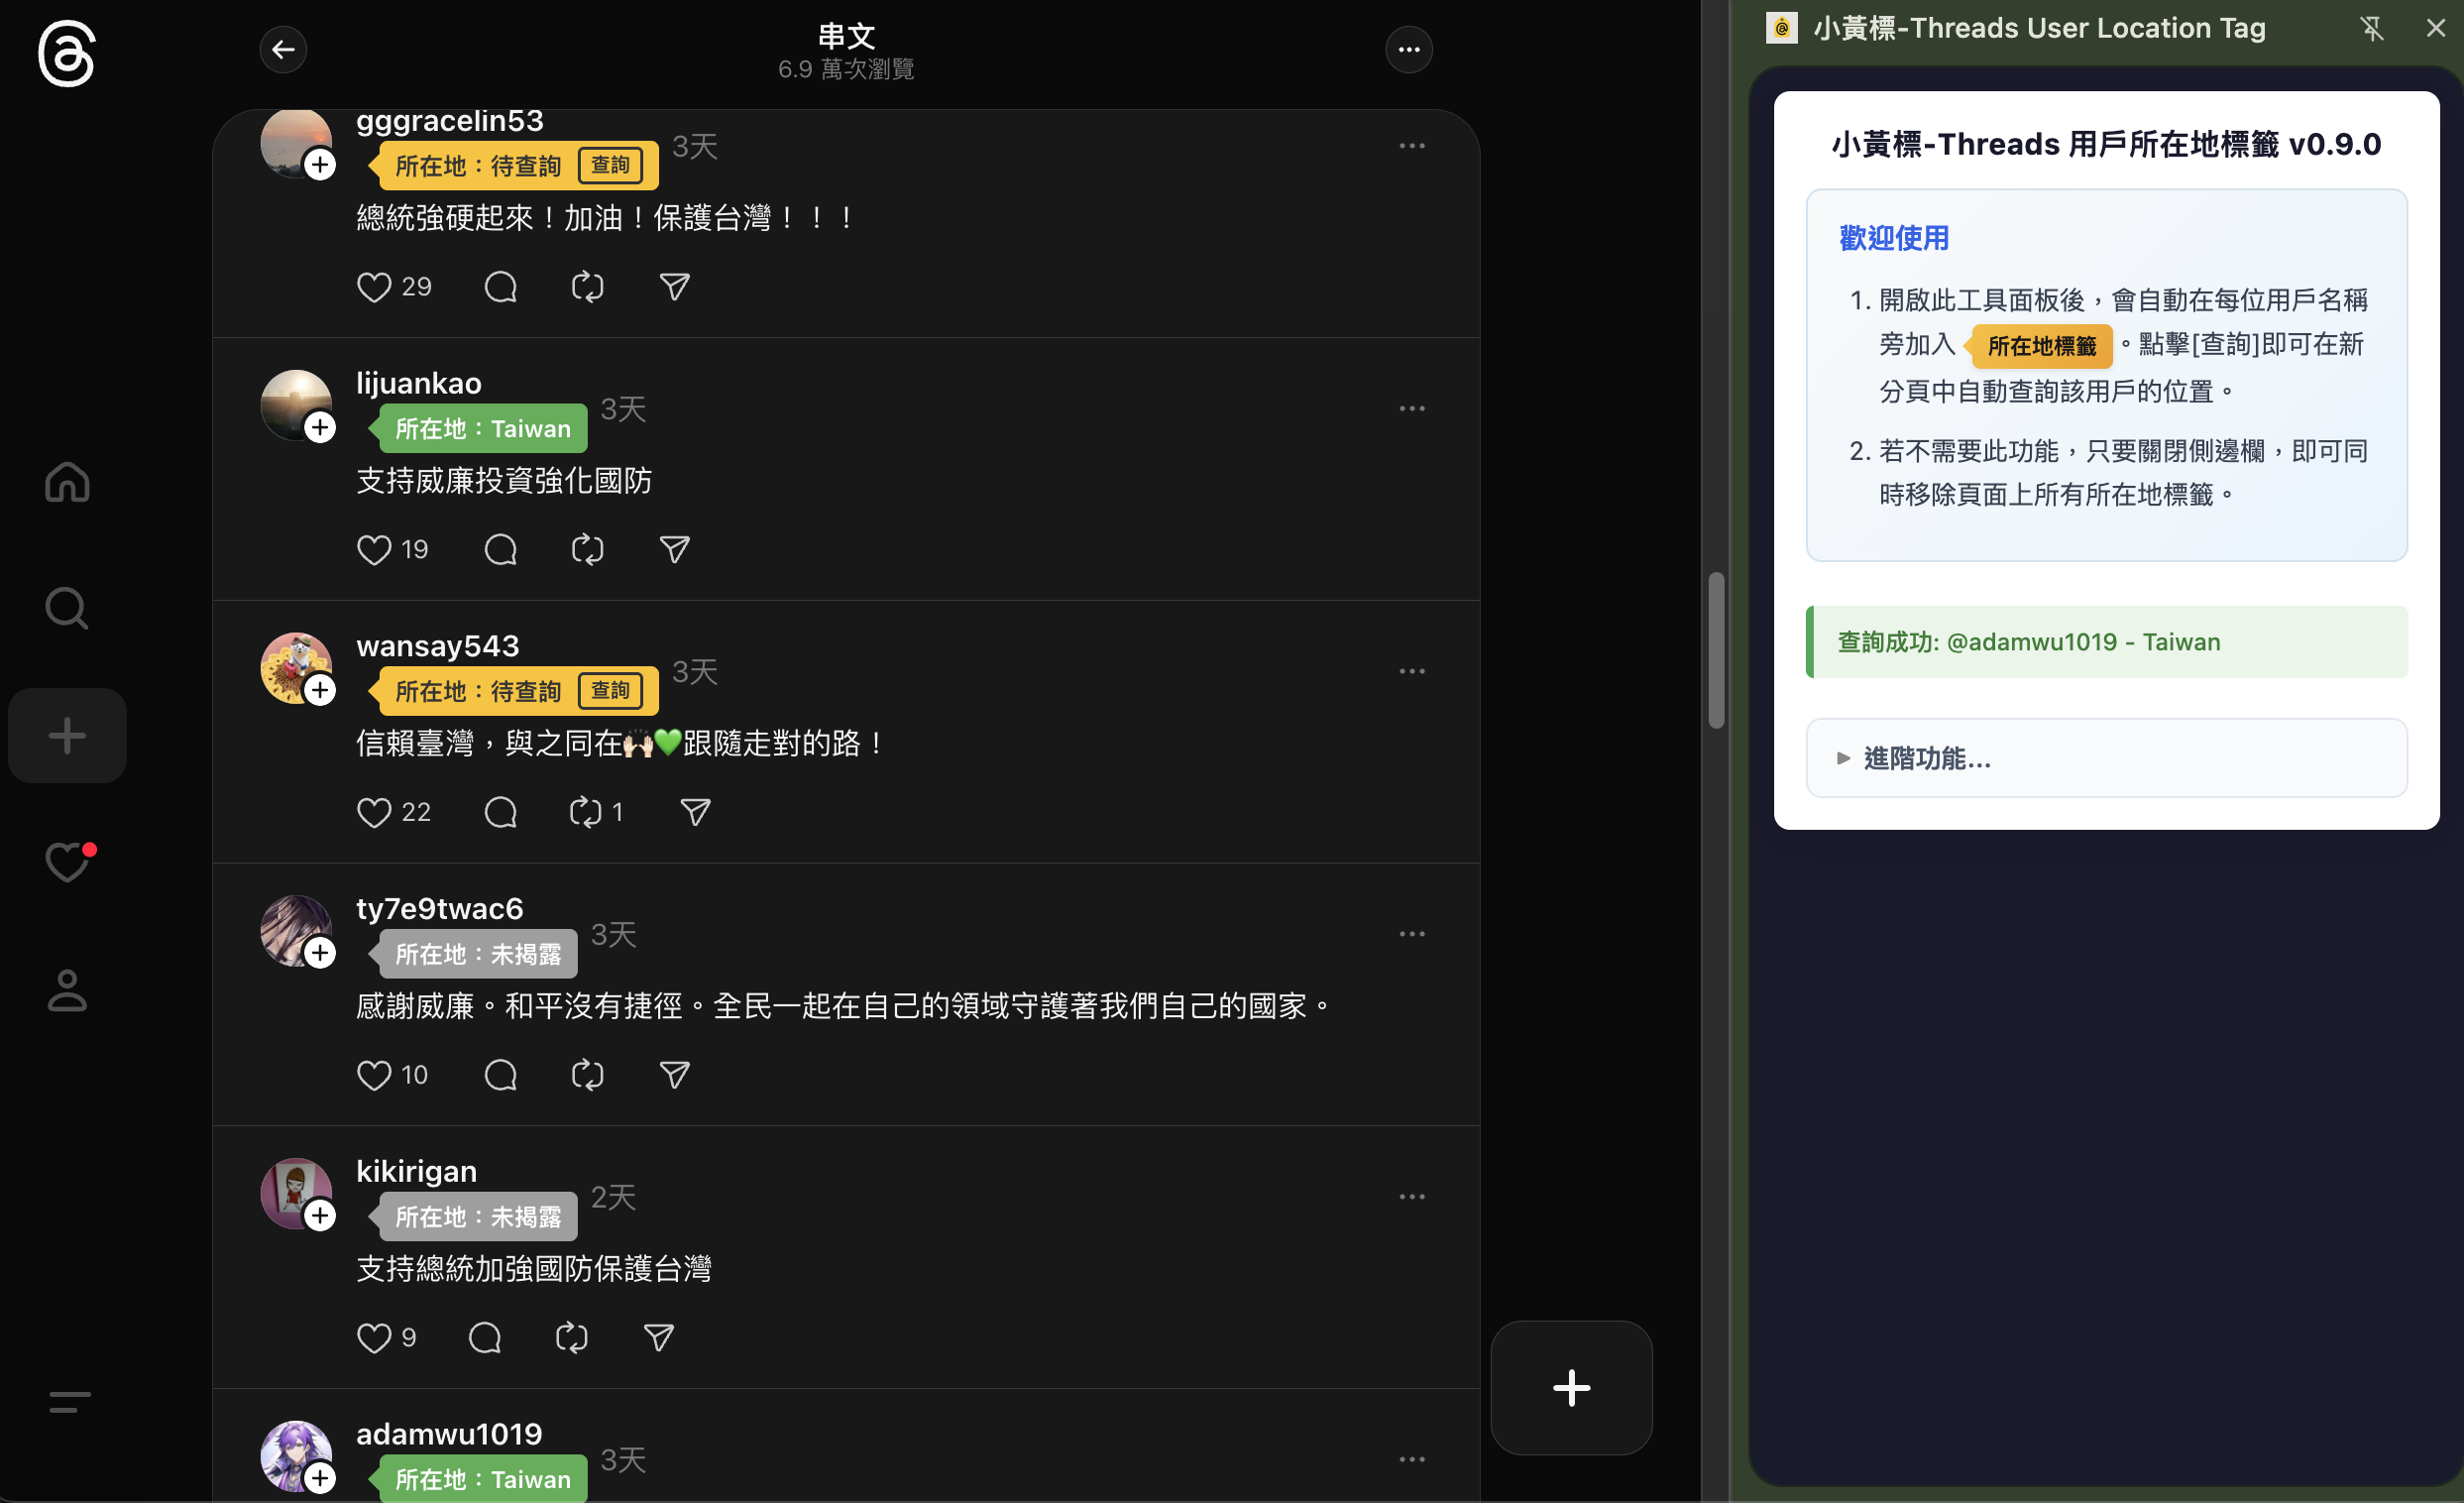Like kikirigan's comment with heart
2464x1503 pixels.
coord(374,1338)
